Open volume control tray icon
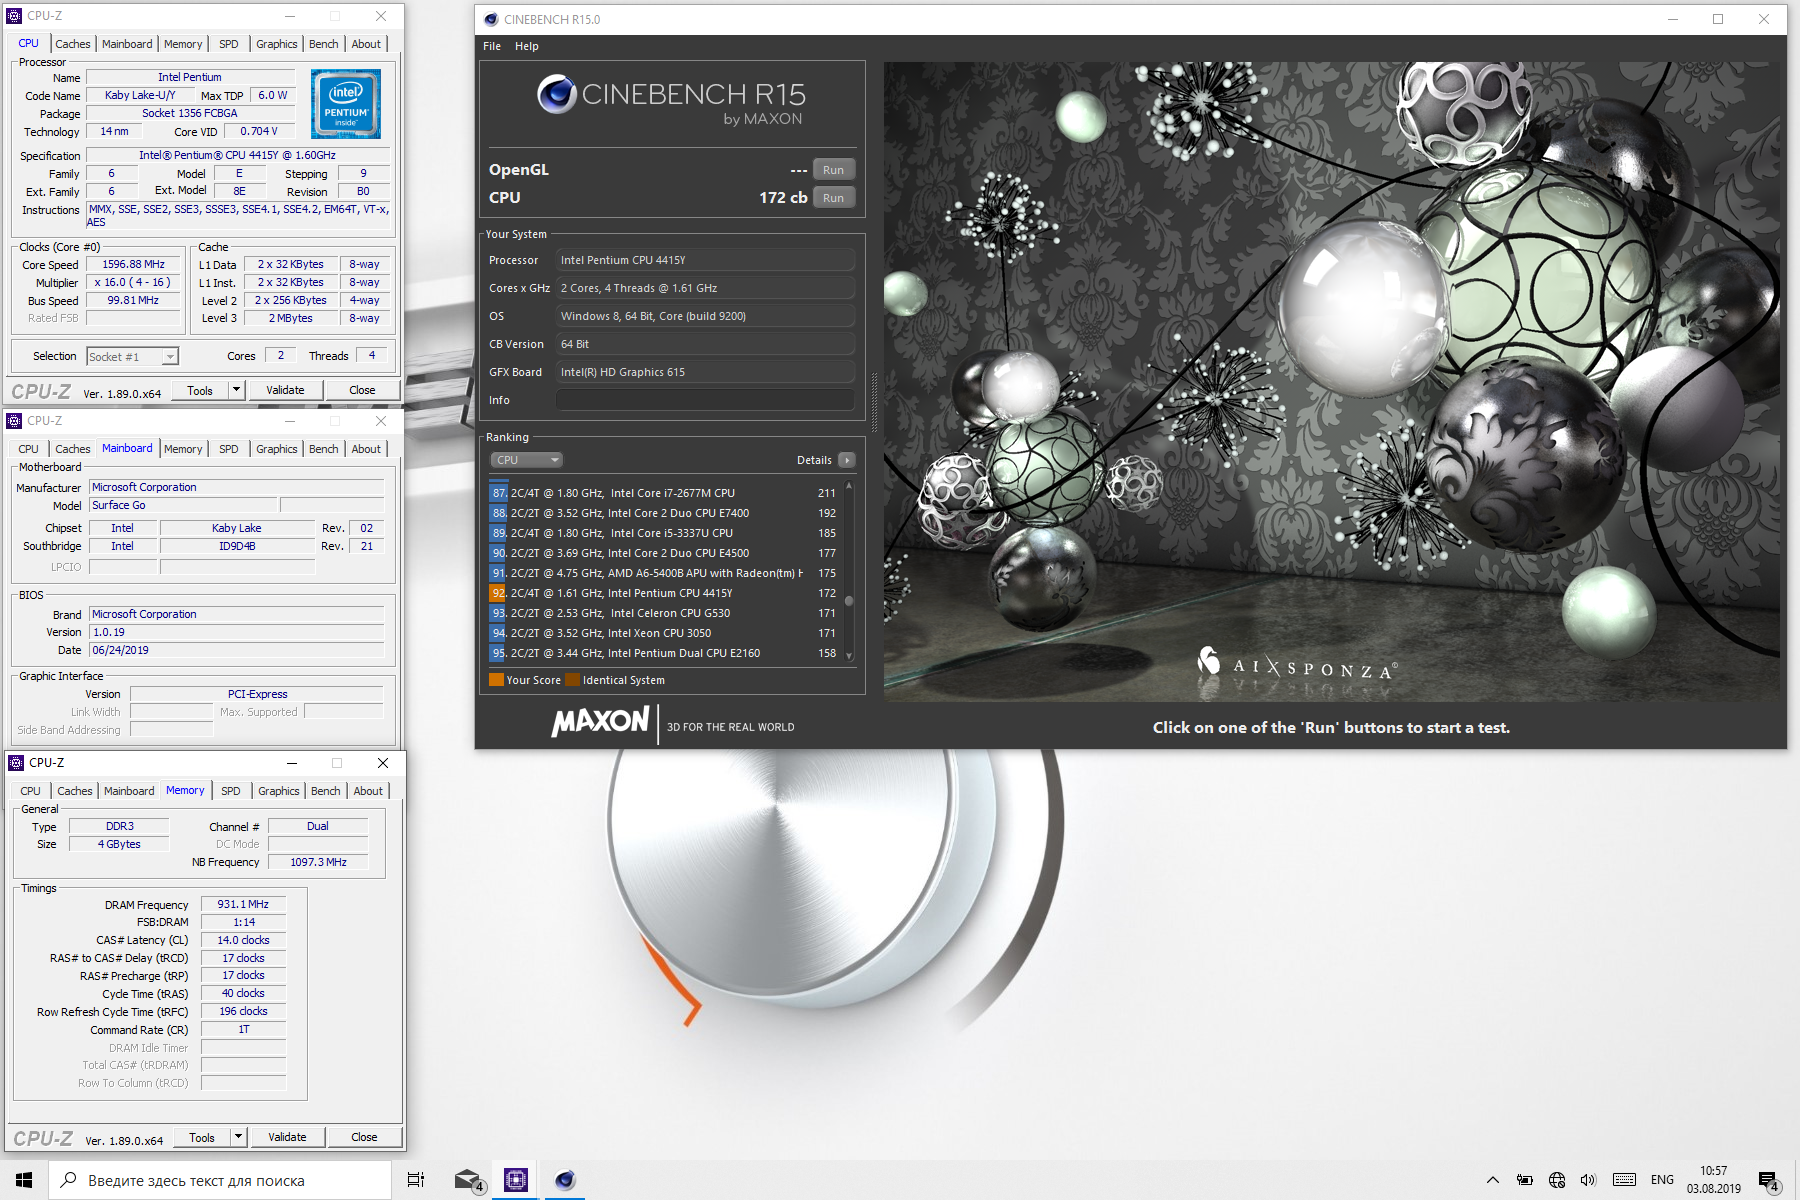Viewport: 1800px width, 1200px height. (1589, 1180)
